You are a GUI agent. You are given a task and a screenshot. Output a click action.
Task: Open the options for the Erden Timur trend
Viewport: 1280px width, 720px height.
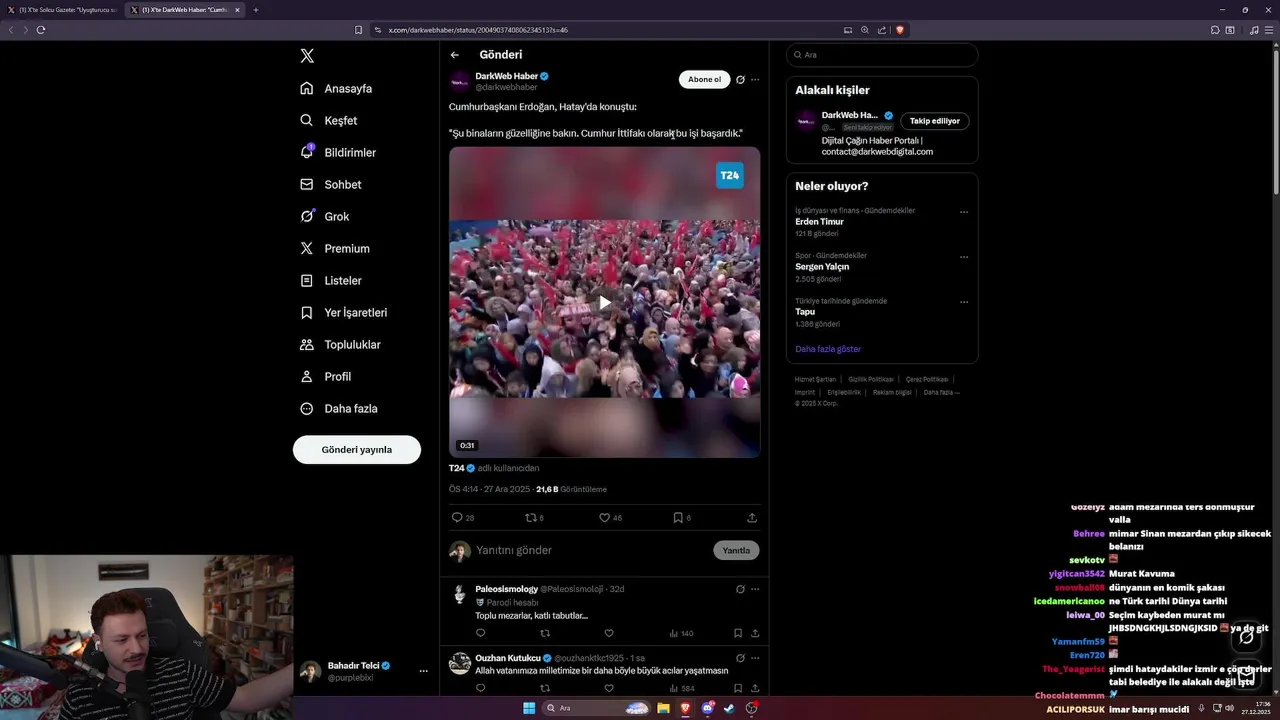point(964,212)
